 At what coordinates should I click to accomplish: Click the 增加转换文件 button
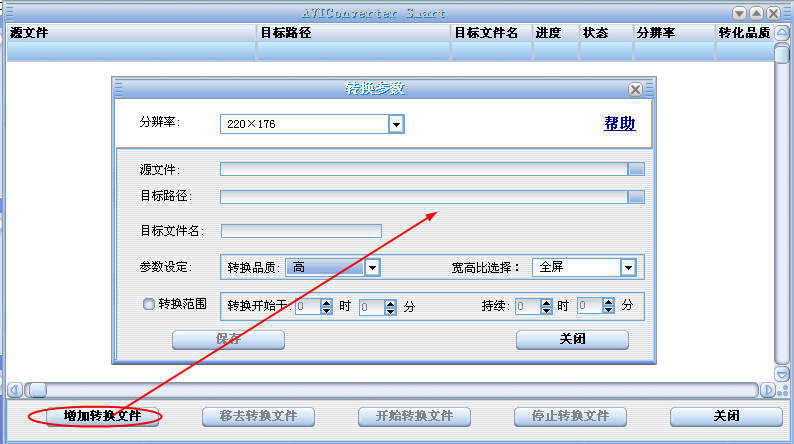point(102,416)
